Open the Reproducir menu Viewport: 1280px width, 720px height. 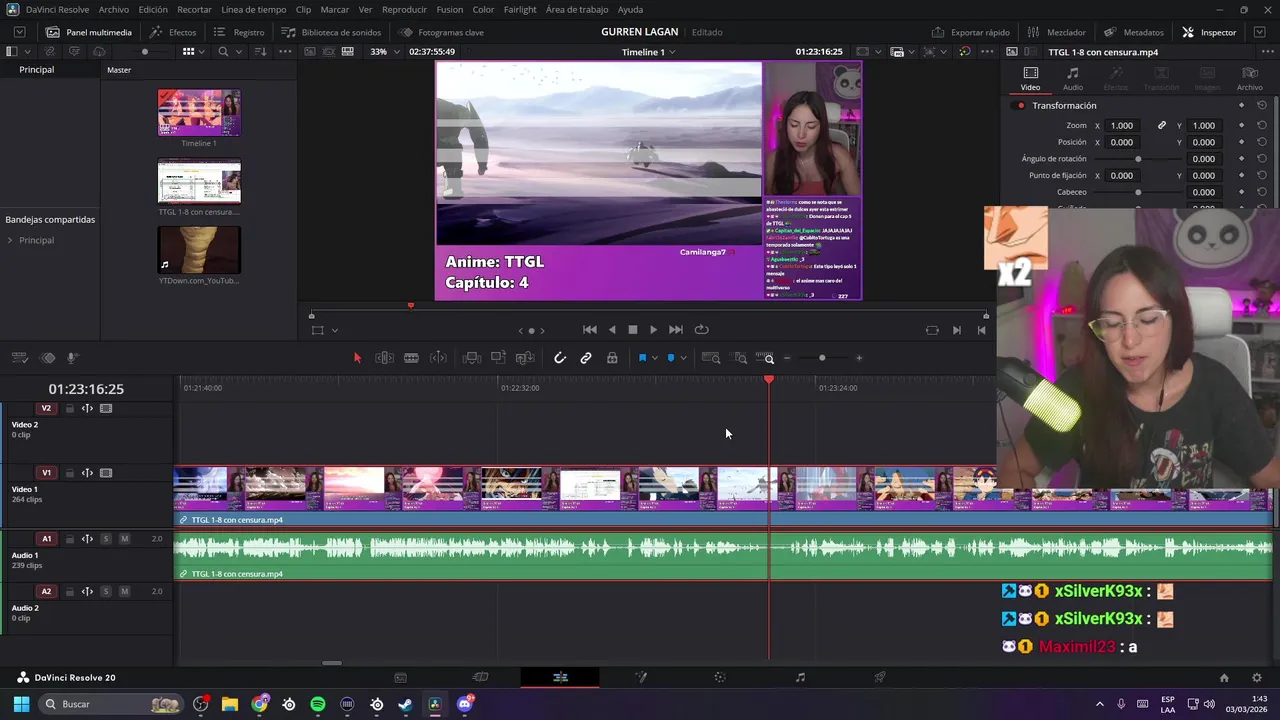tap(404, 9)
